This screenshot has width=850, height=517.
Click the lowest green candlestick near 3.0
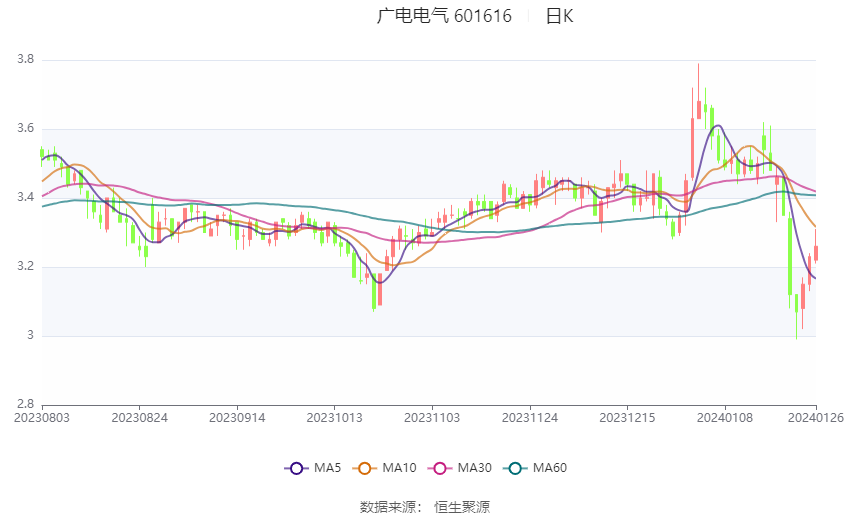[796, 316]
